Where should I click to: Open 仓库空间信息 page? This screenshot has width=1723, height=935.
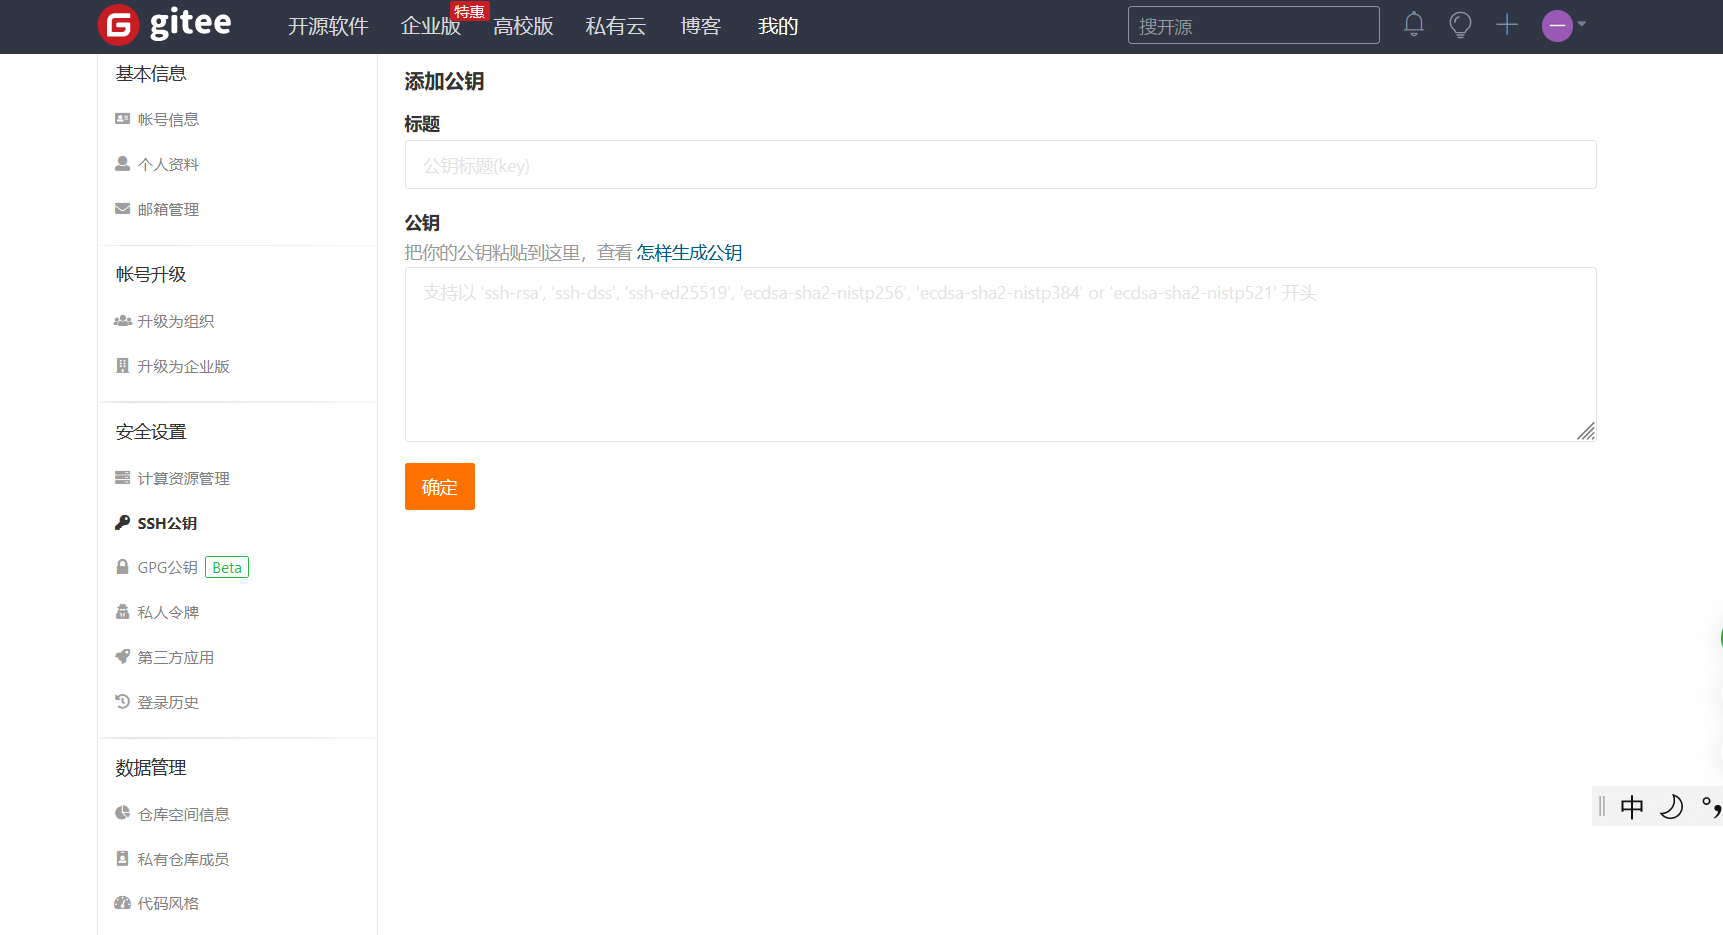point(183,814)
